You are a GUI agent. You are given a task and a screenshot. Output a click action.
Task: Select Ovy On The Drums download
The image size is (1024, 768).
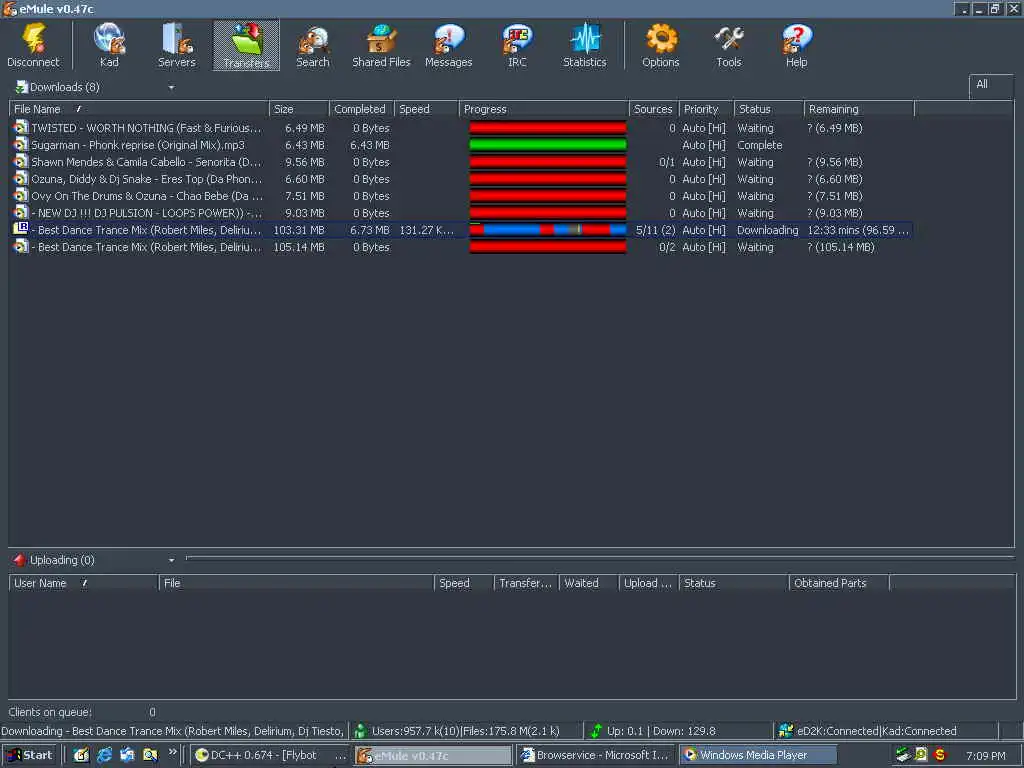point(461,196)
